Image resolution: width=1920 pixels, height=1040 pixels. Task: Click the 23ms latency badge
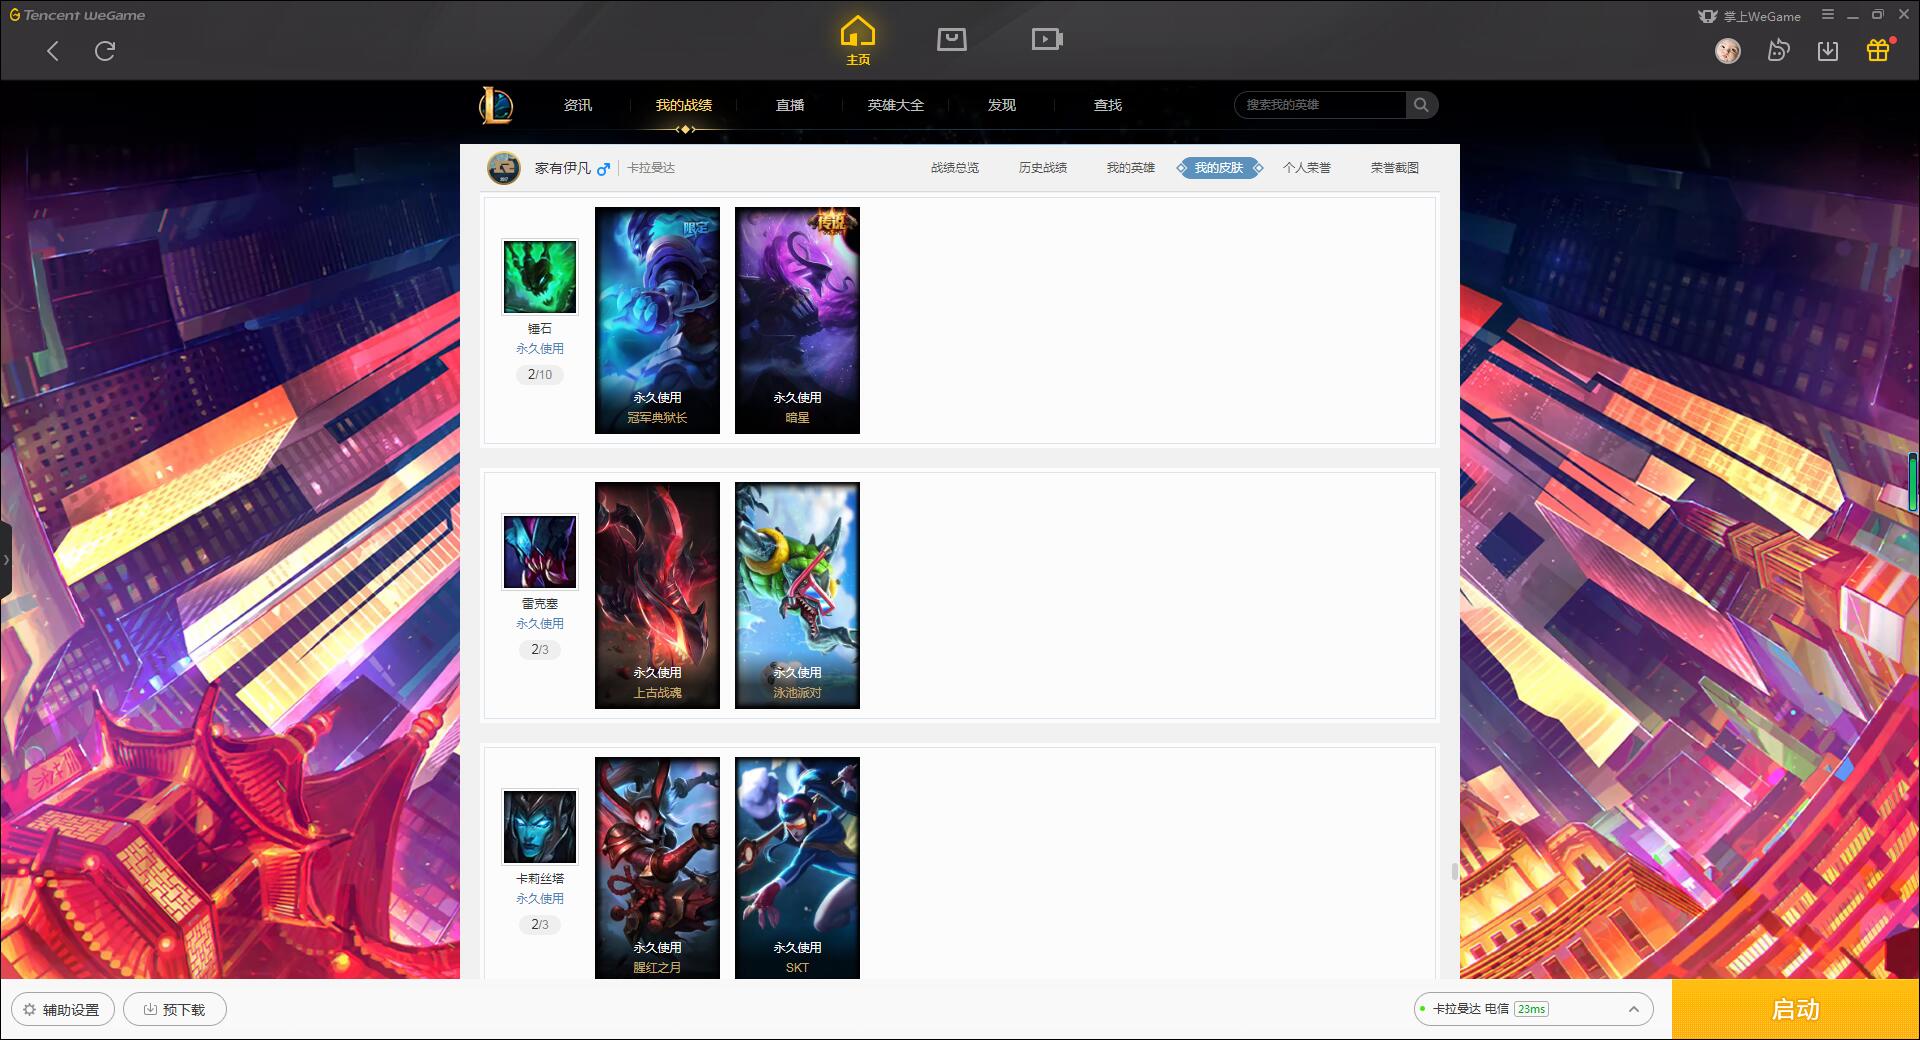click(1531, 1009)
